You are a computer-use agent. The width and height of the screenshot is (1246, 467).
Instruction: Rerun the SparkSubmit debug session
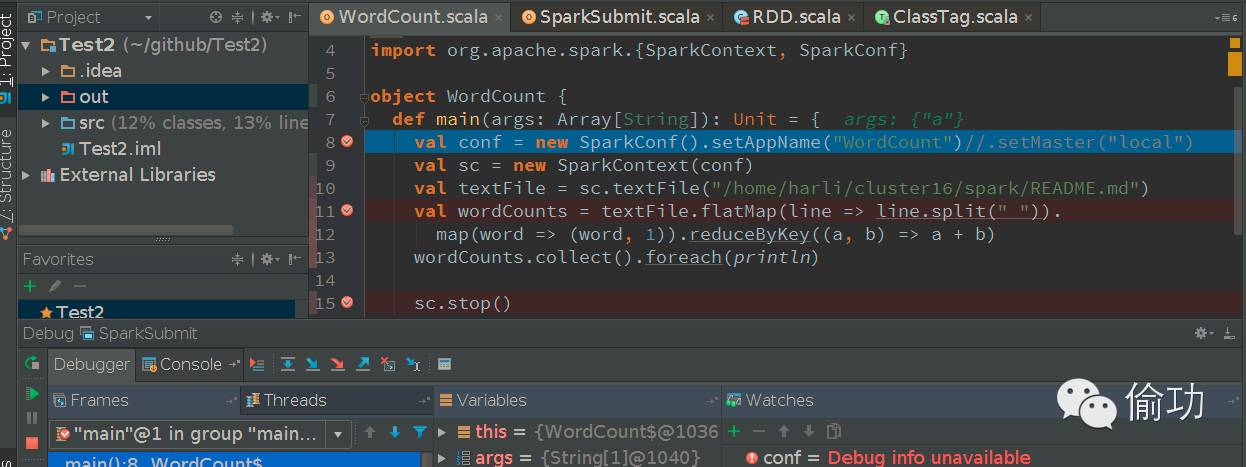pyautogui.click(x=32, y=364)
